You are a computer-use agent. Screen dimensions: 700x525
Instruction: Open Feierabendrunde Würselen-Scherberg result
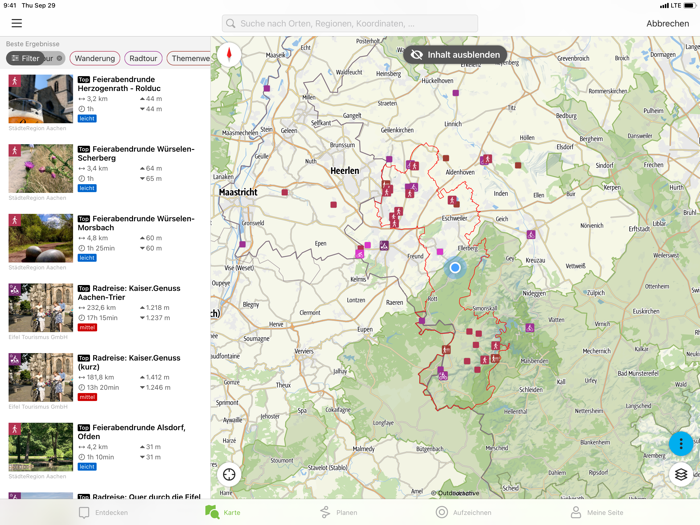(105, 172)
